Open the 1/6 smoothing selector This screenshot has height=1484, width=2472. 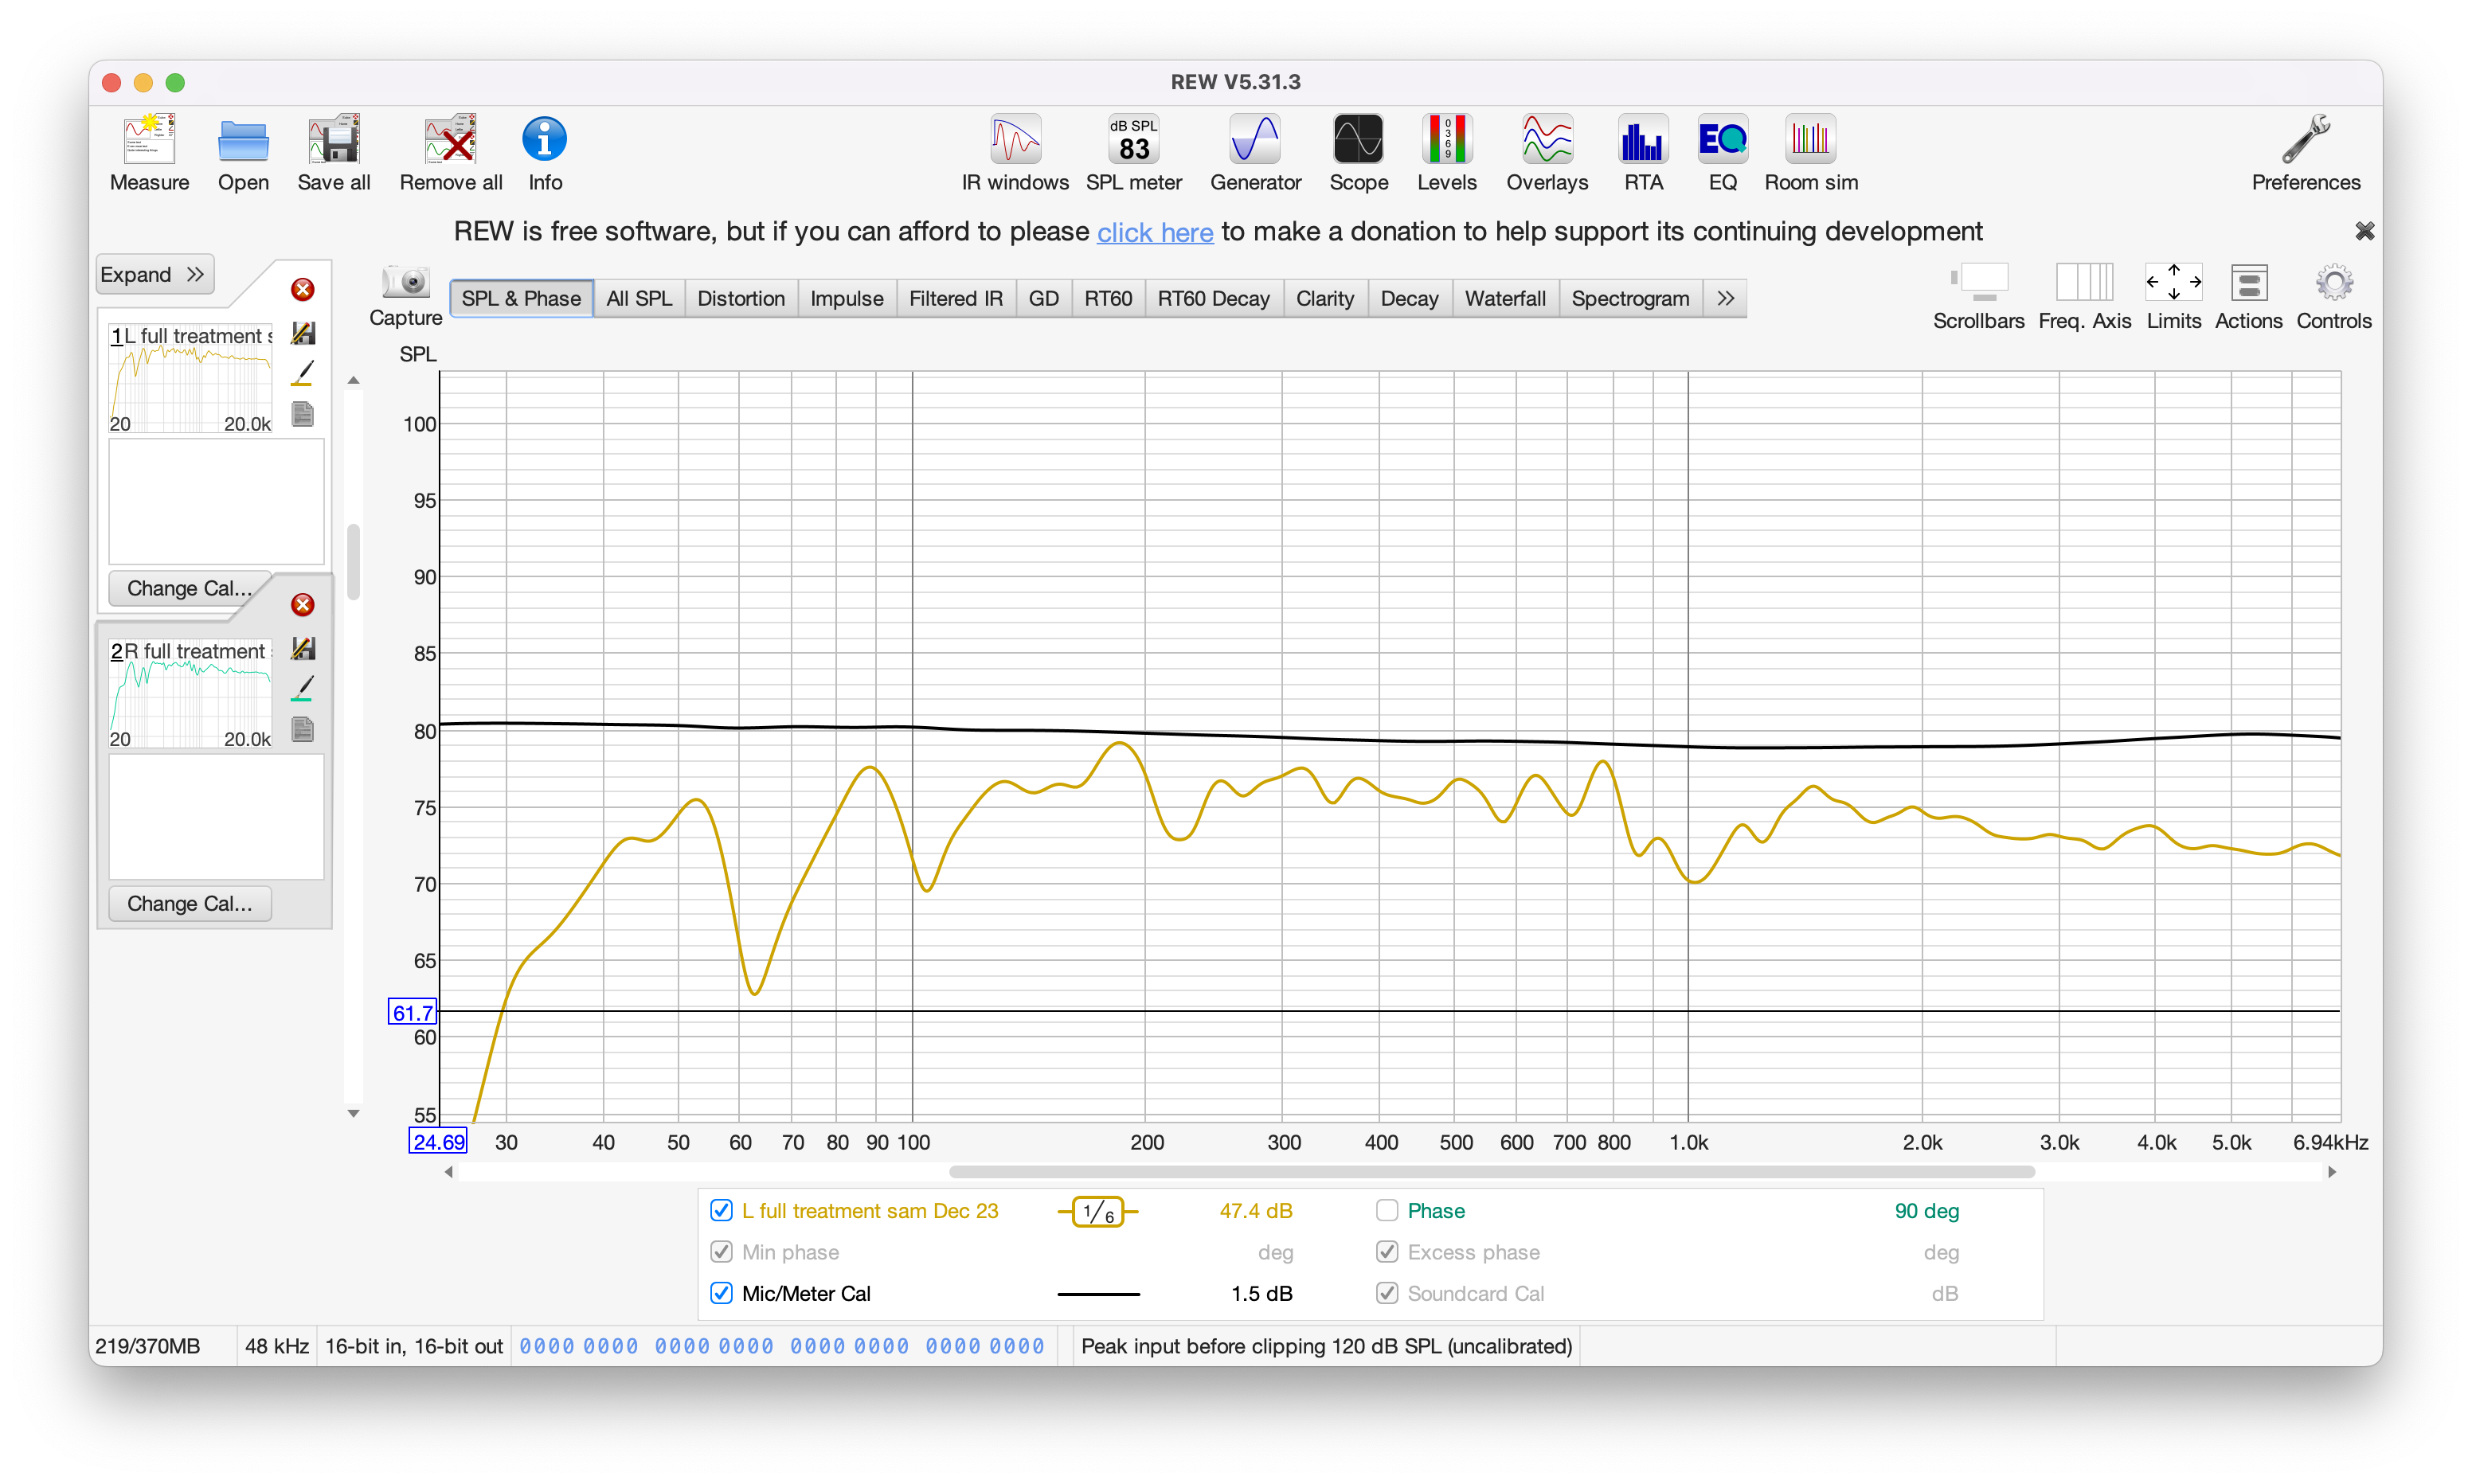pos(1098,1212)
